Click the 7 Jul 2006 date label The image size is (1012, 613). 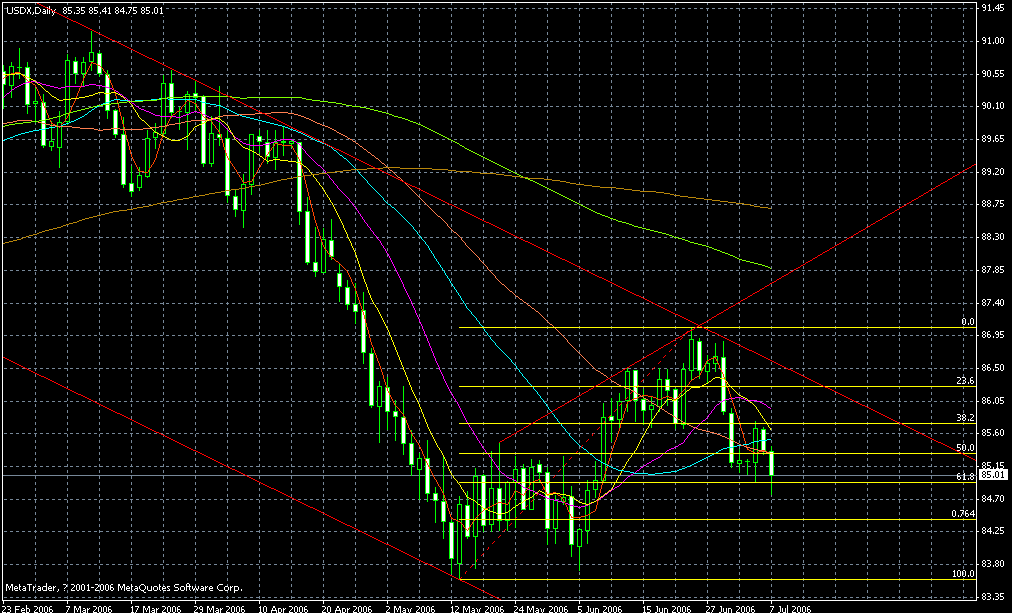pyautogui.click(x=791, y=608)
